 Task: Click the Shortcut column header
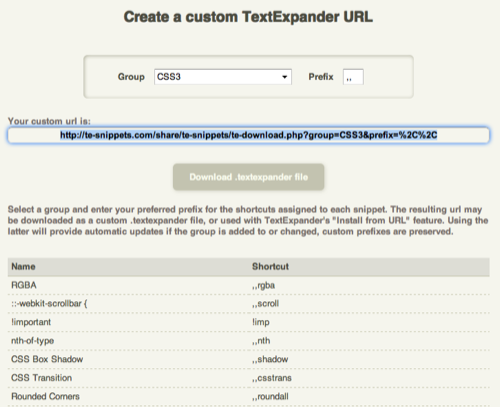point(270,266)
